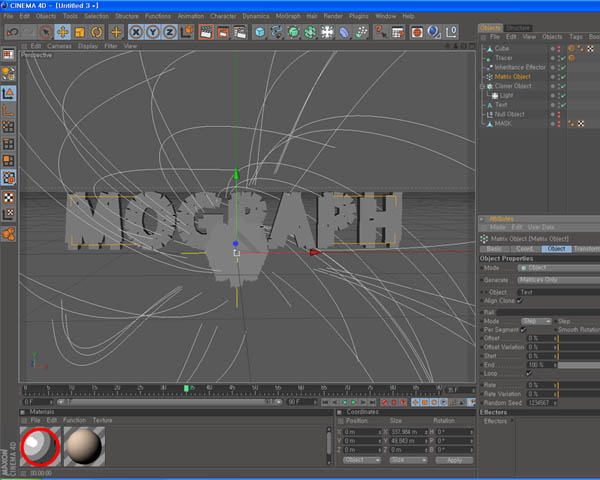Activate the Scale tool
Image resolution: width=600 pixels, height=480 pixels.
[80, 32]
